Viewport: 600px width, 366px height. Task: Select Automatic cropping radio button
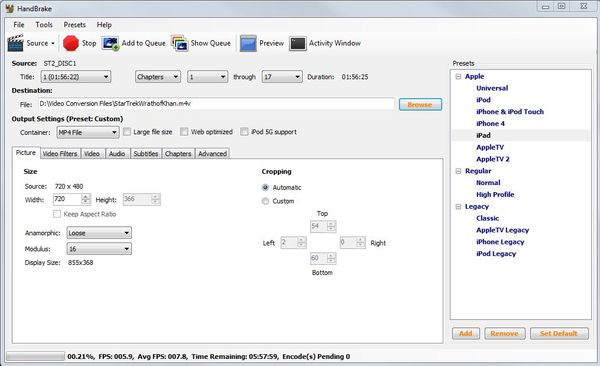(265, 188)
